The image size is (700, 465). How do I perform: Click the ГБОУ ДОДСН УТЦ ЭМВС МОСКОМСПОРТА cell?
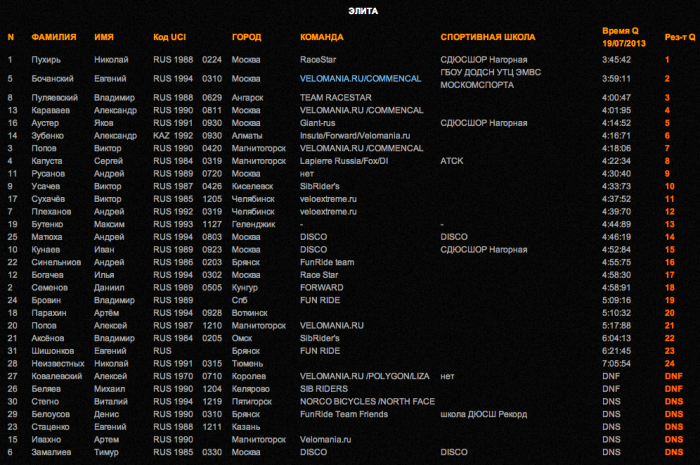point(490,79)
